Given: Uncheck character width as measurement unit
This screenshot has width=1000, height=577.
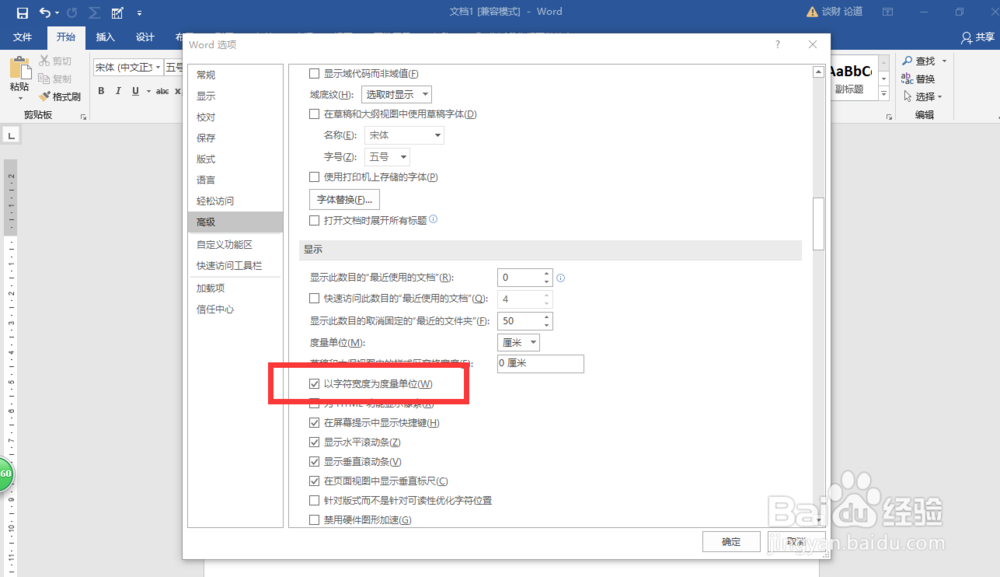Looking at the screenshot, I should 314,383.
